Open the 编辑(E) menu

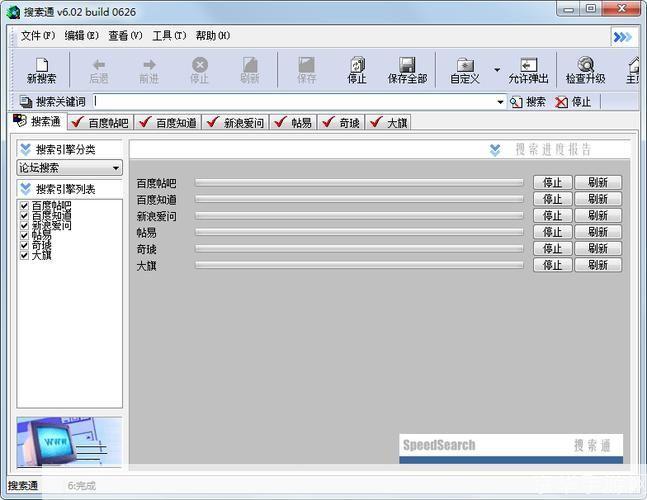pos(81,36)
